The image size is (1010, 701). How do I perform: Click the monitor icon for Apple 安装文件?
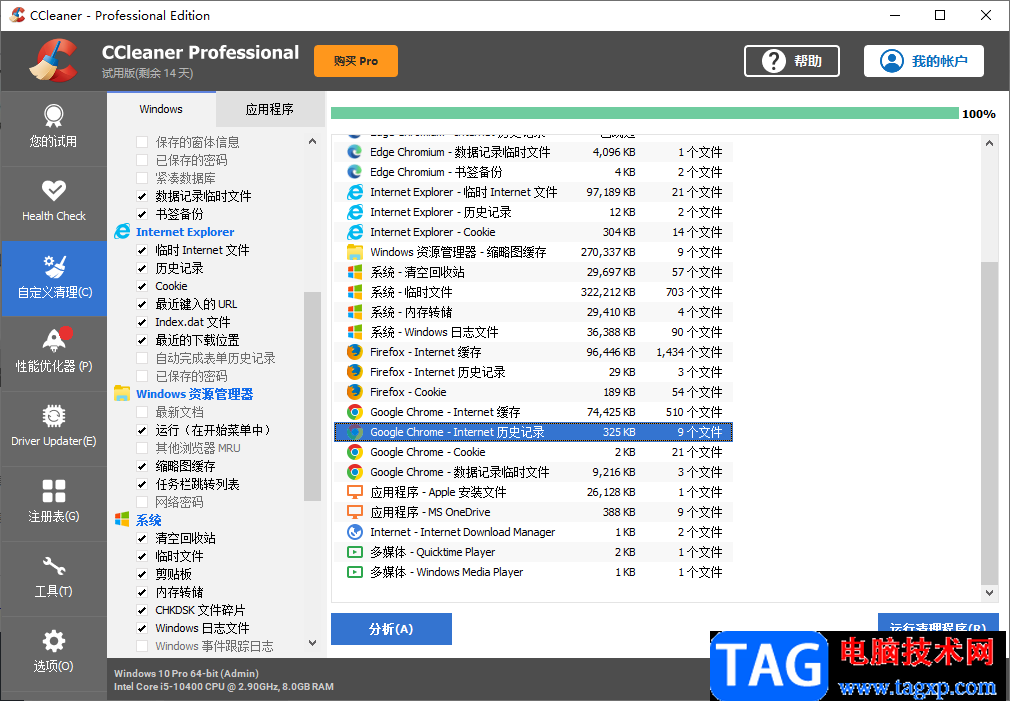(354, 492)
